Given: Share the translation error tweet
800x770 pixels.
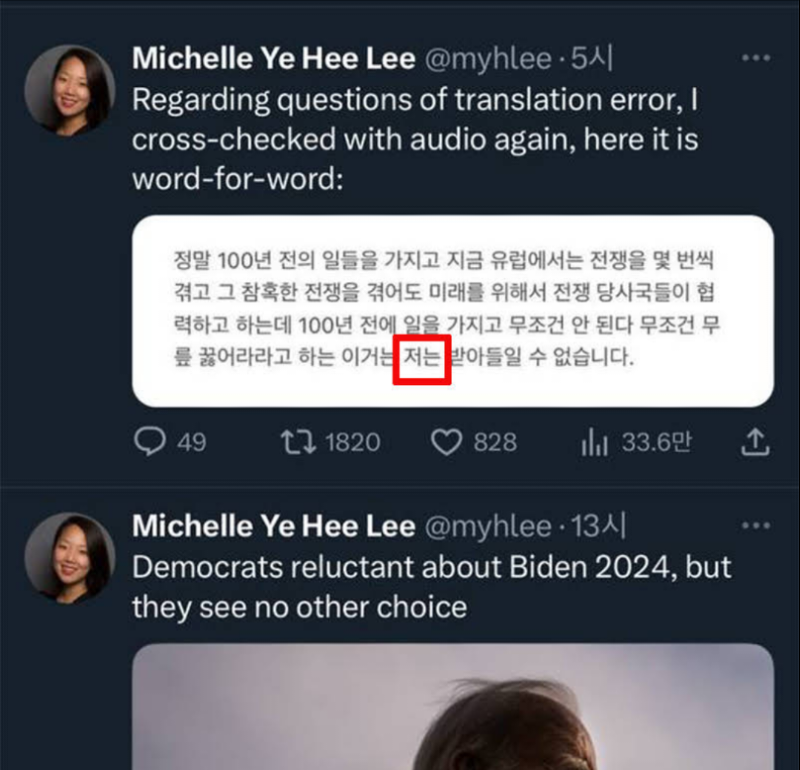Looking at the screenshot, I should tap(757, 441).
